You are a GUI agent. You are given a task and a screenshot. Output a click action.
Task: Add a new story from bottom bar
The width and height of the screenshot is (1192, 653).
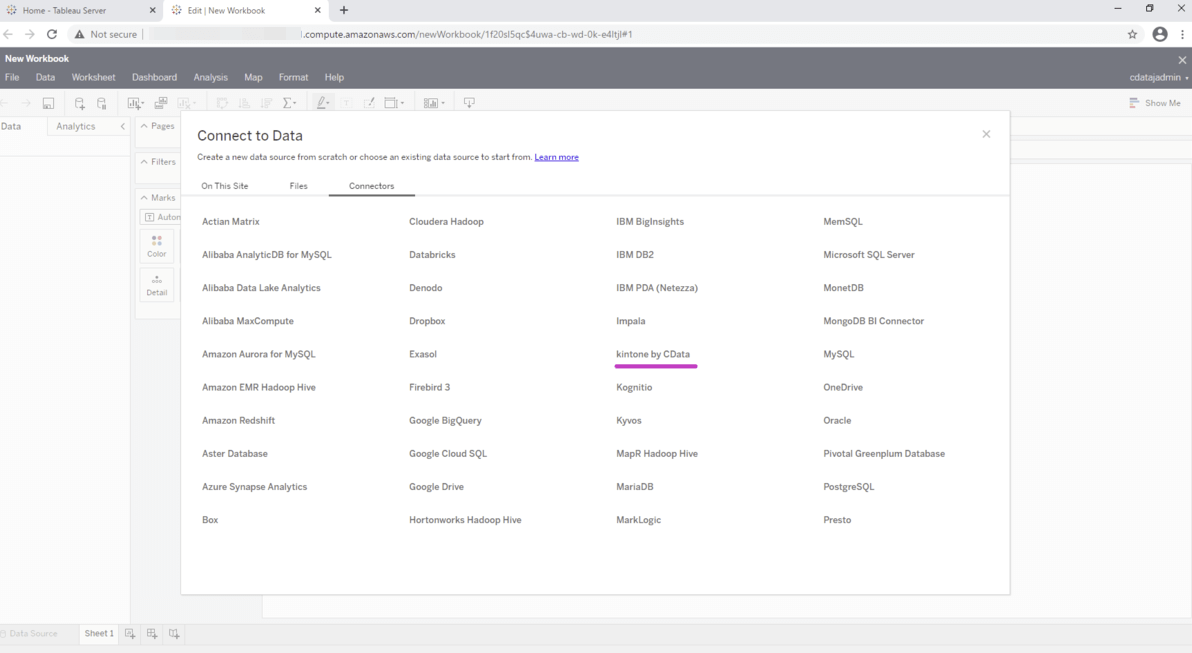pyautogui.click(x=174, y=634)
